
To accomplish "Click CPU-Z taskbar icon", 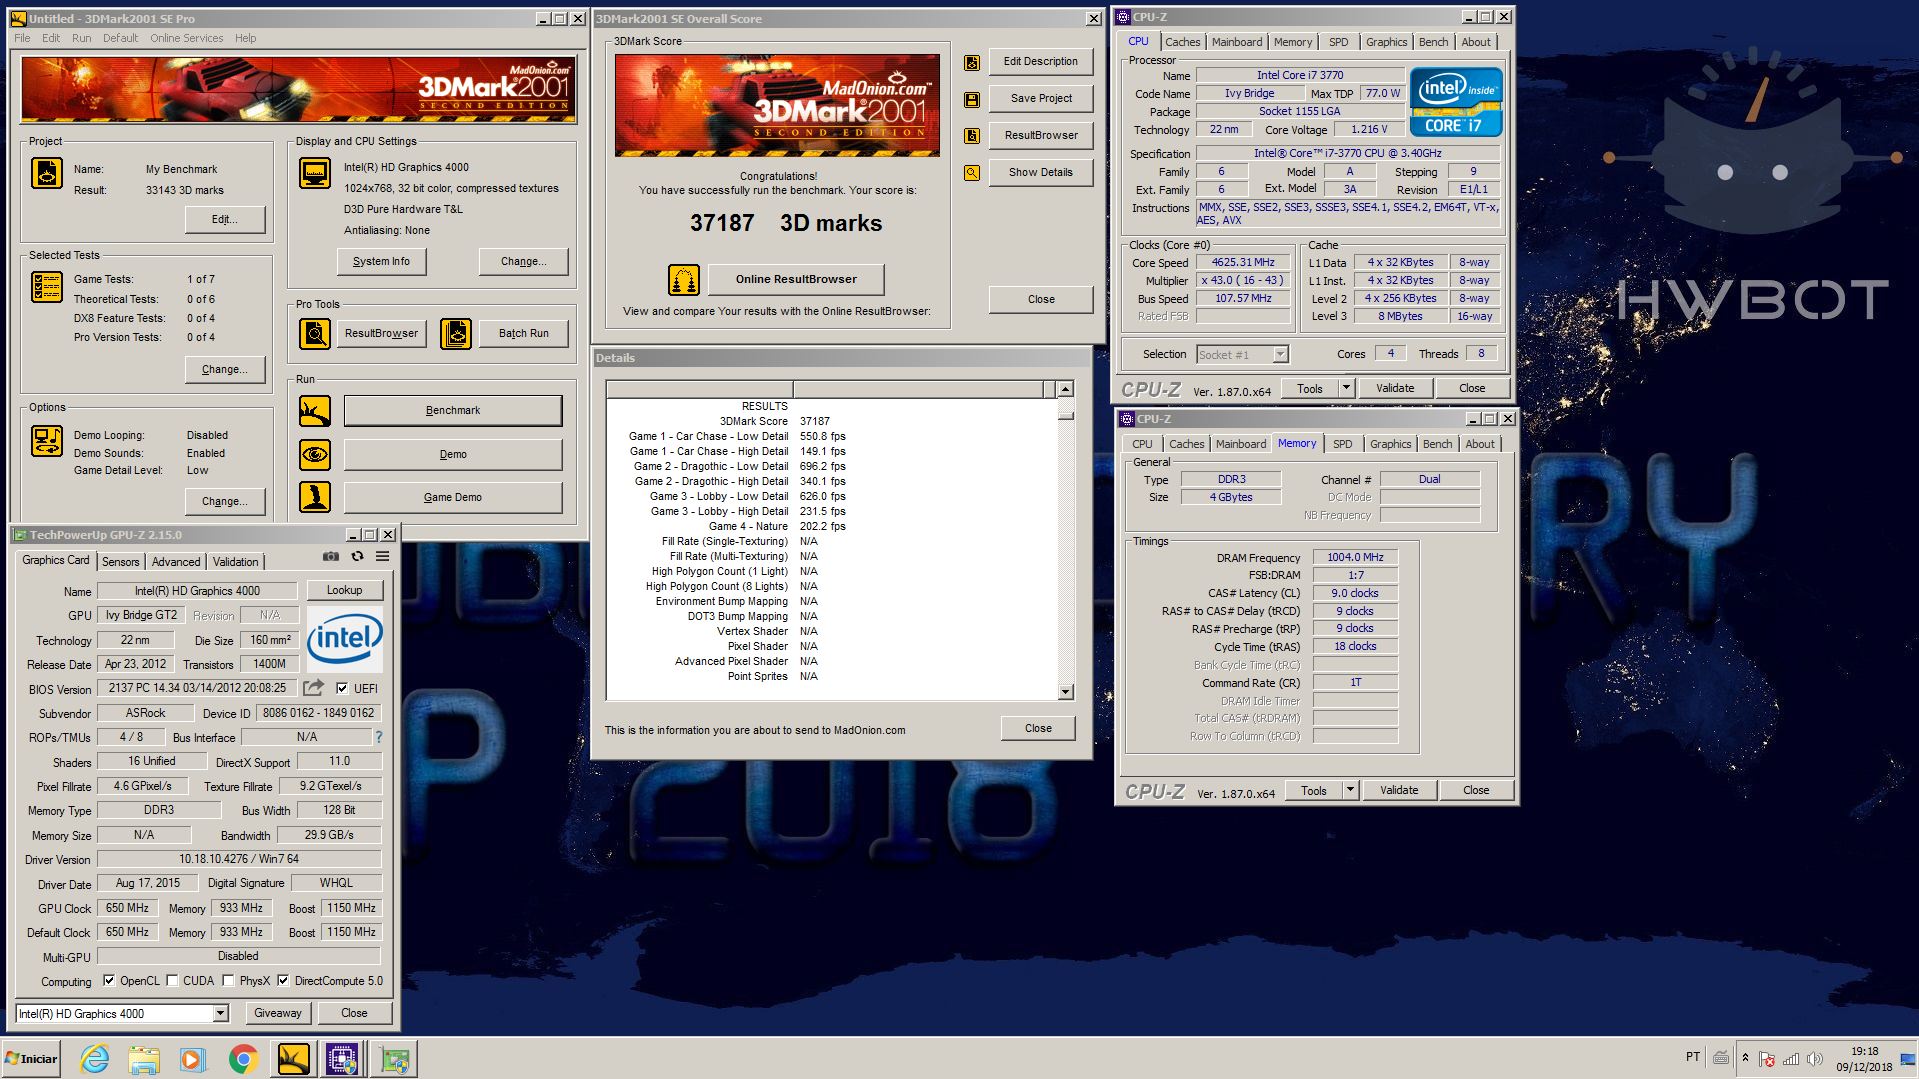I will click(x=342, y=1059).
